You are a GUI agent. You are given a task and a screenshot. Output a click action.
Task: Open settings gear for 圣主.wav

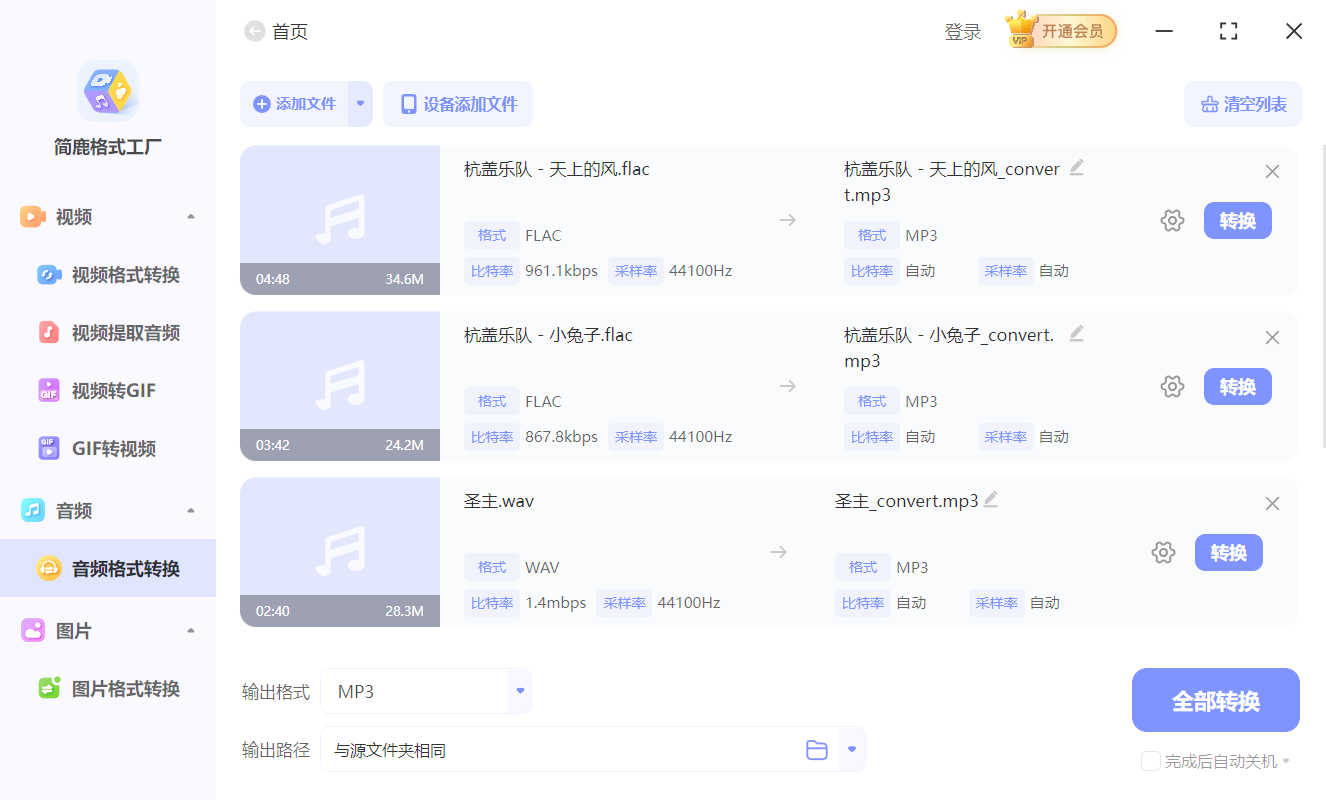coord(1163,553)
